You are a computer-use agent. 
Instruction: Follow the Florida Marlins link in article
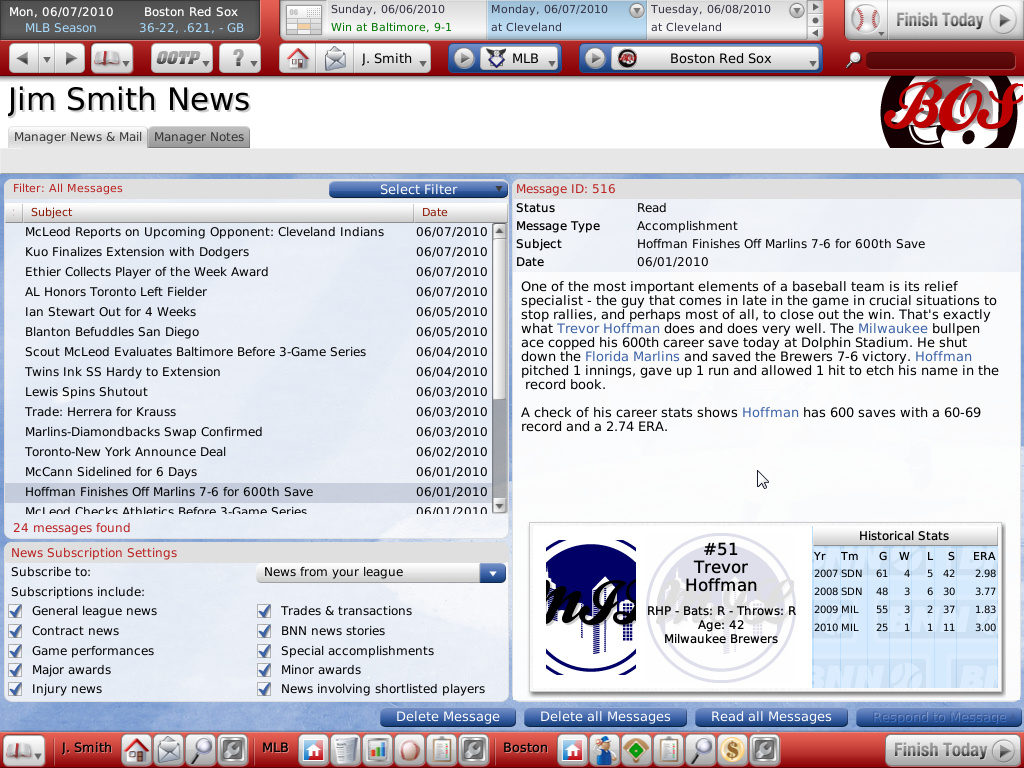[x=631, y=357]
